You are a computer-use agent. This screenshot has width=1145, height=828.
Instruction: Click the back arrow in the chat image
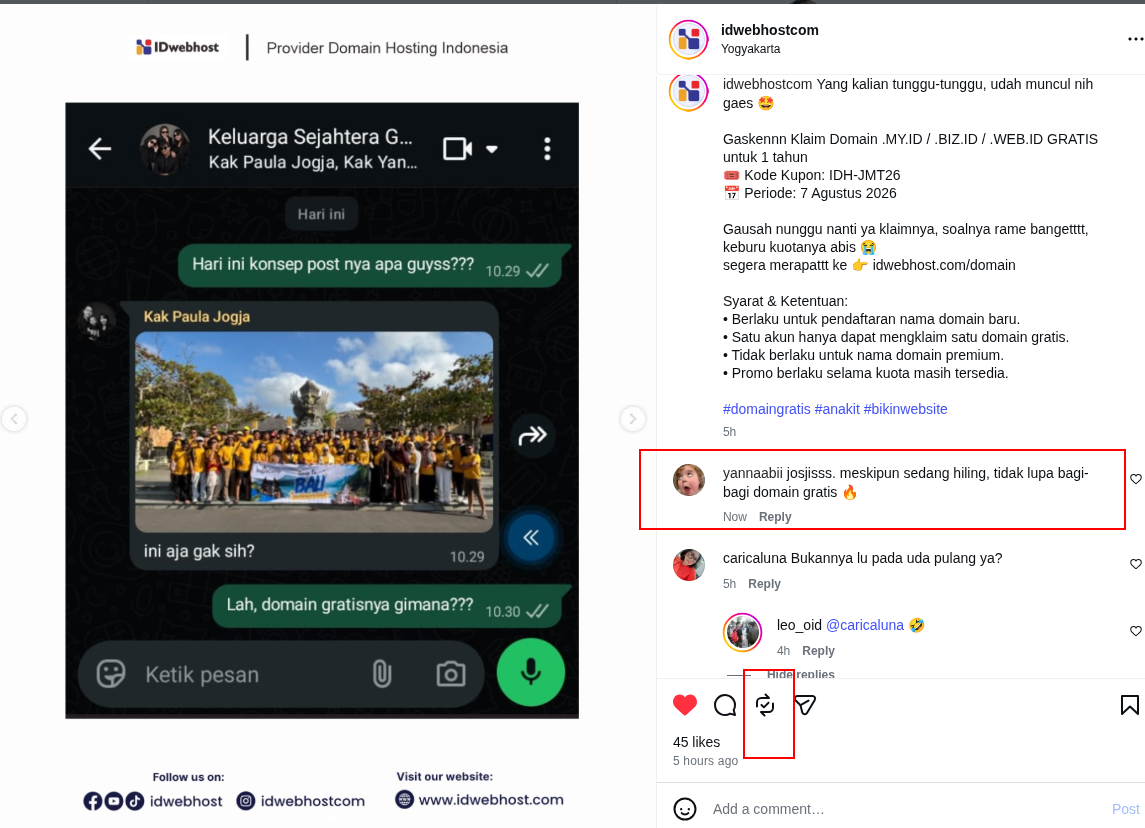(x=100, y=149)
